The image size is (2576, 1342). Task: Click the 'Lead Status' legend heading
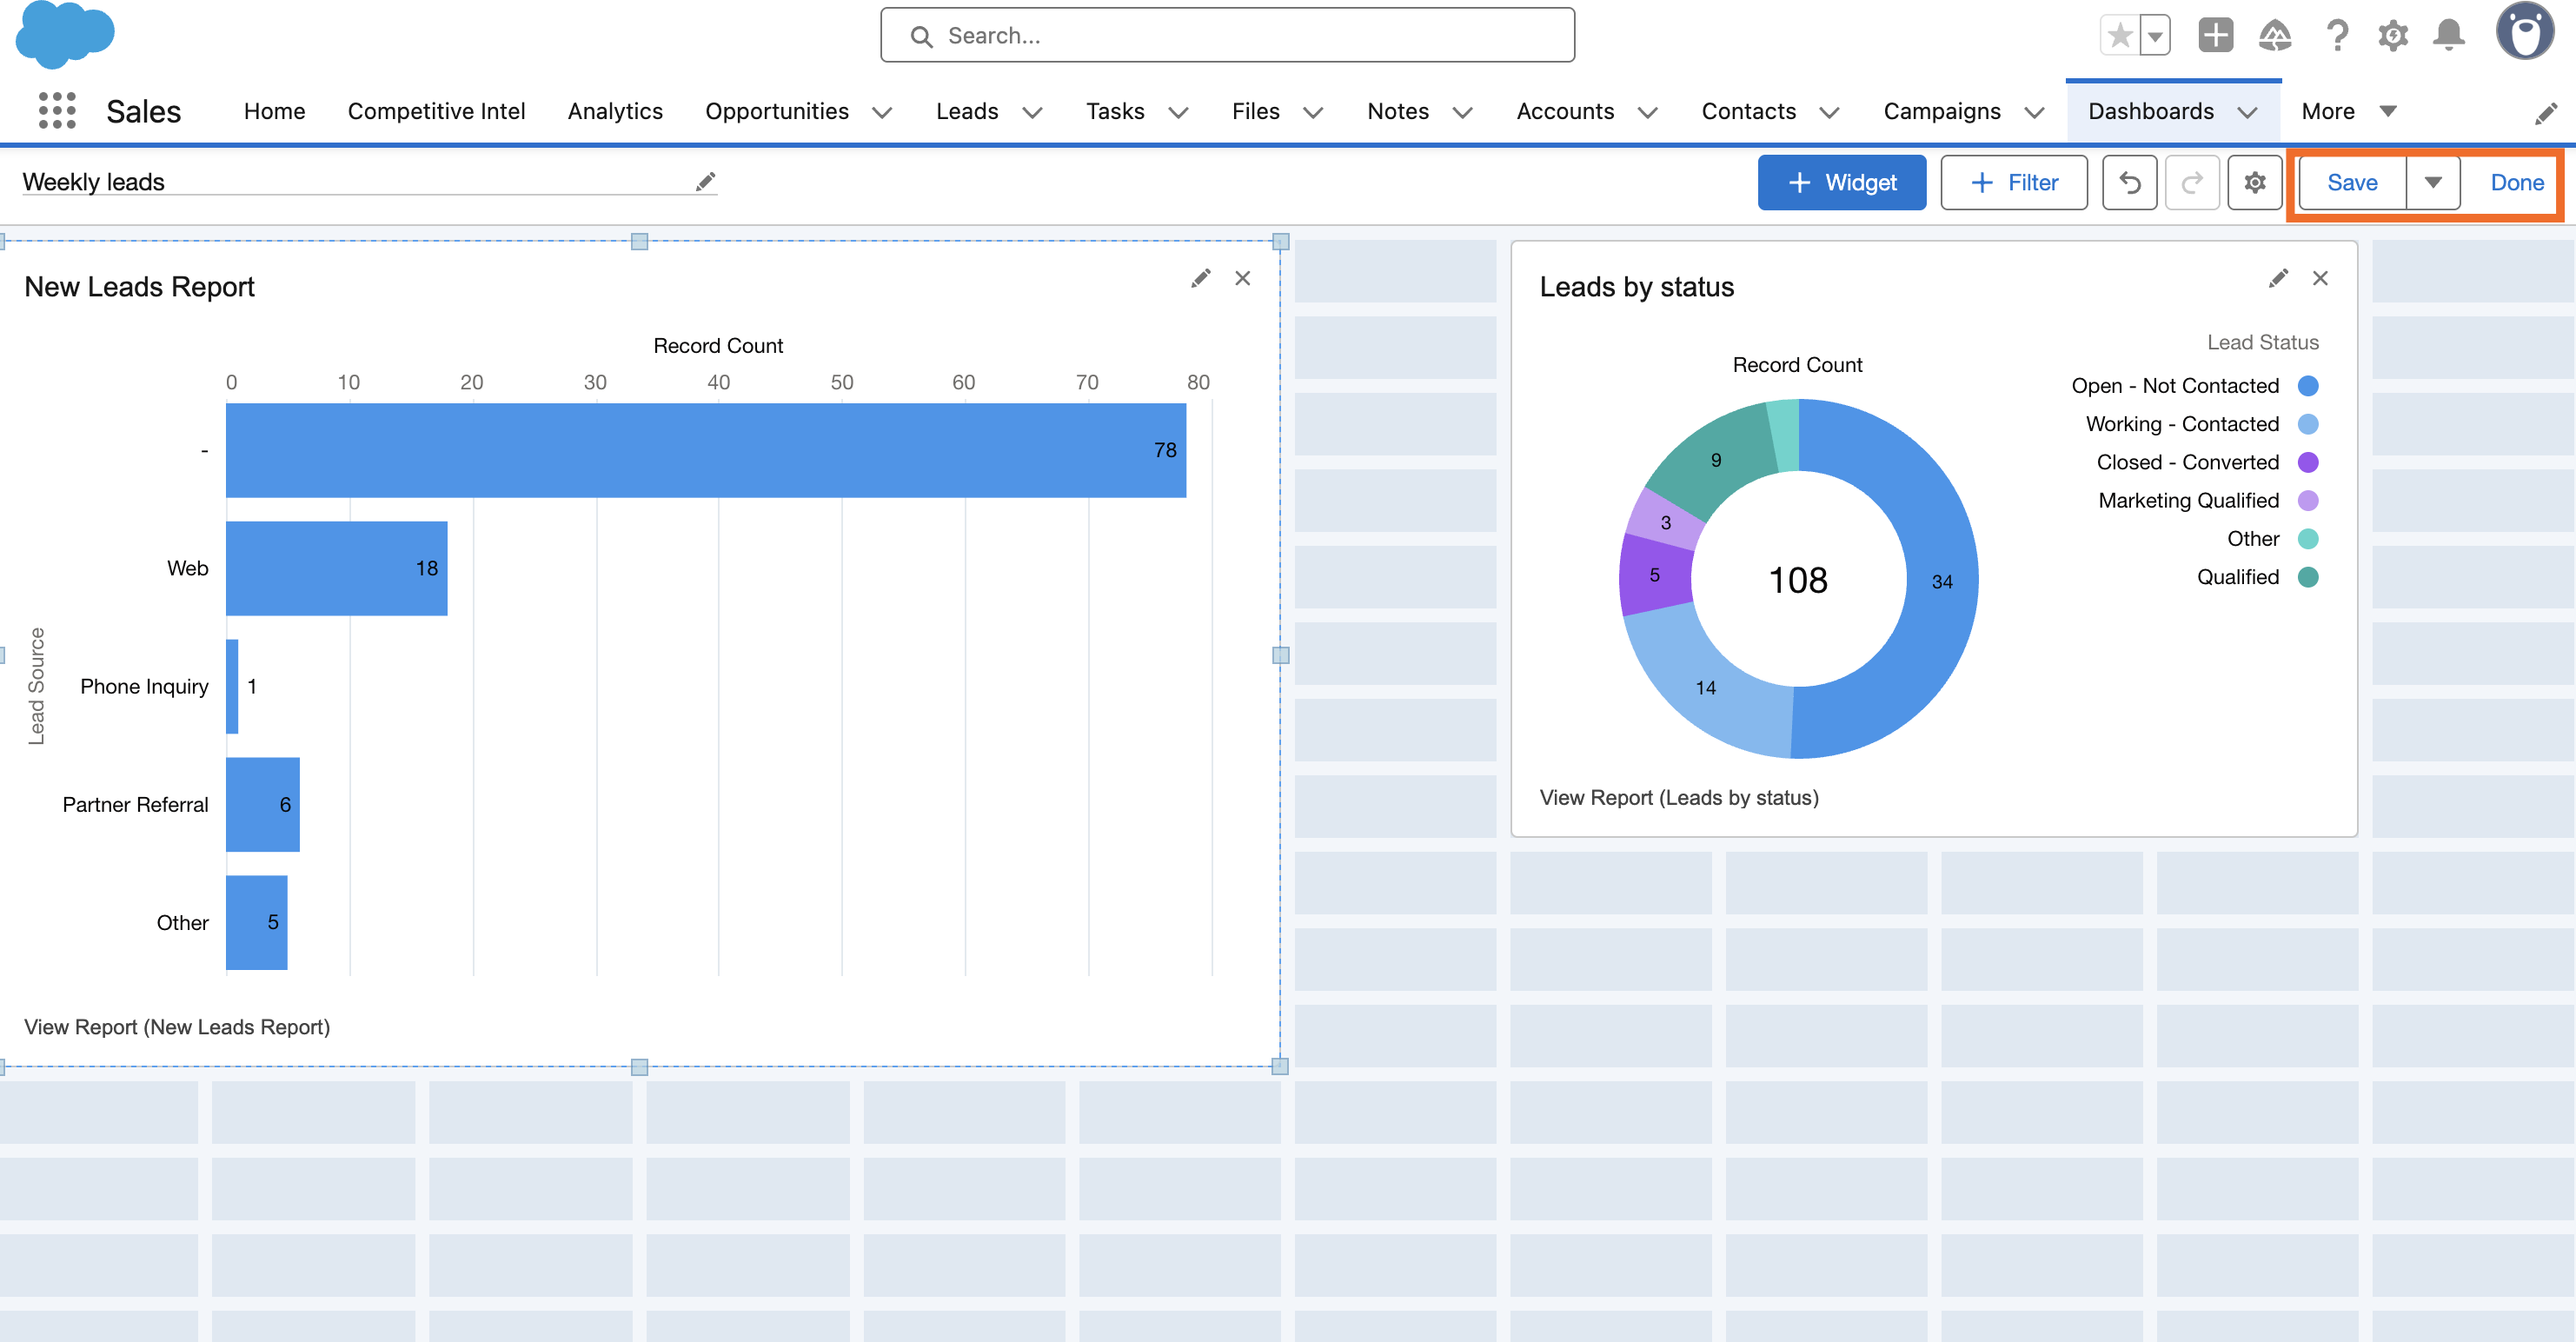coord(2262,342)
